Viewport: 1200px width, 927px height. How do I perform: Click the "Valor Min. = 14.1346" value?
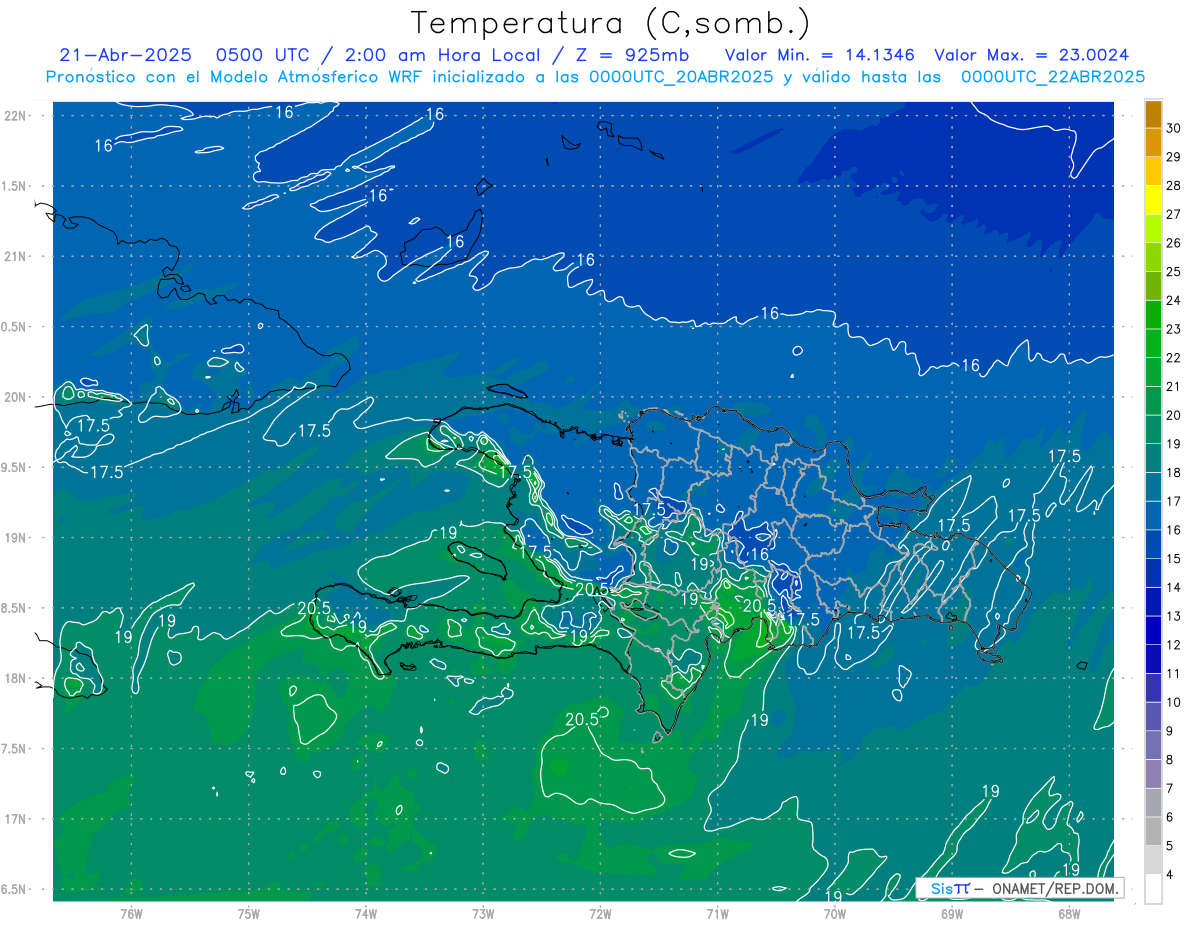click(820, 55)
